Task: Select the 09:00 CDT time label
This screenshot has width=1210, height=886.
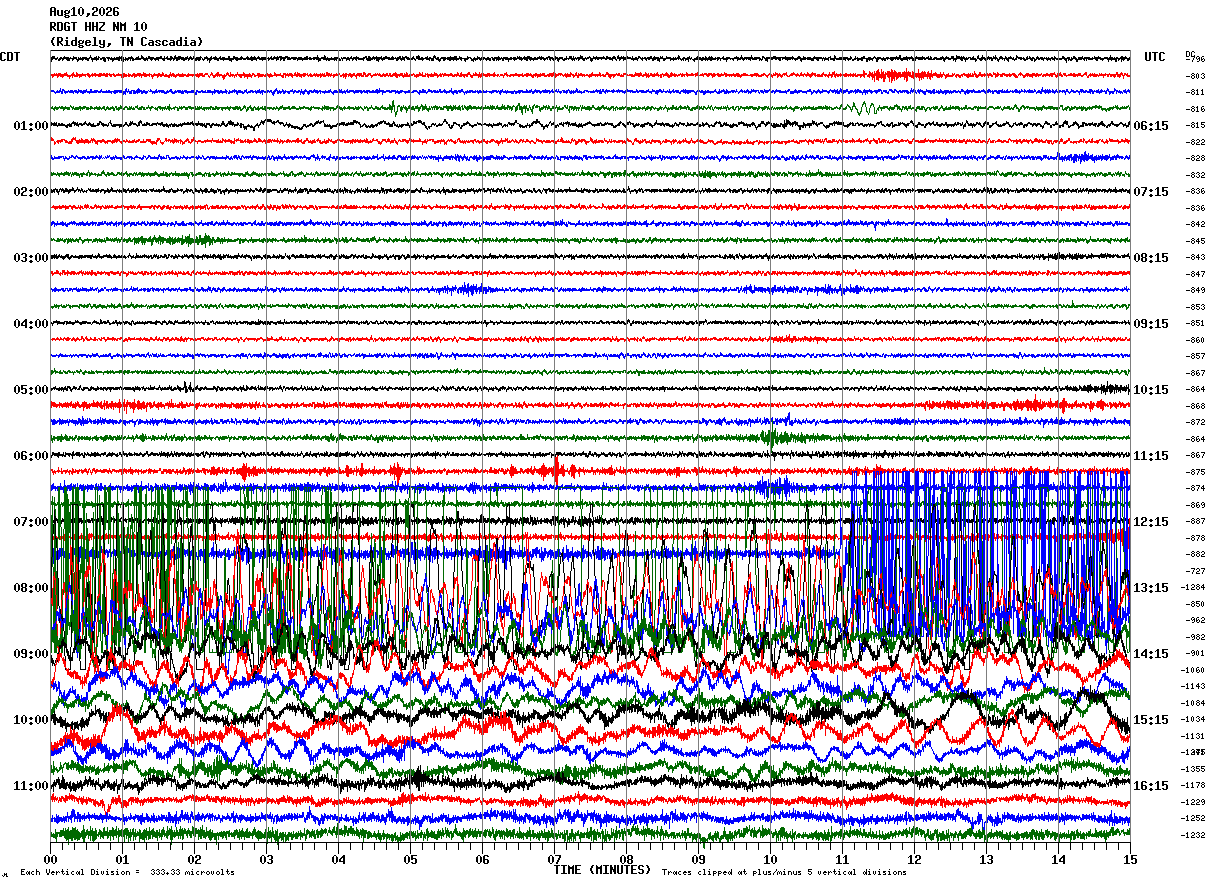Action: click(31, 654)
